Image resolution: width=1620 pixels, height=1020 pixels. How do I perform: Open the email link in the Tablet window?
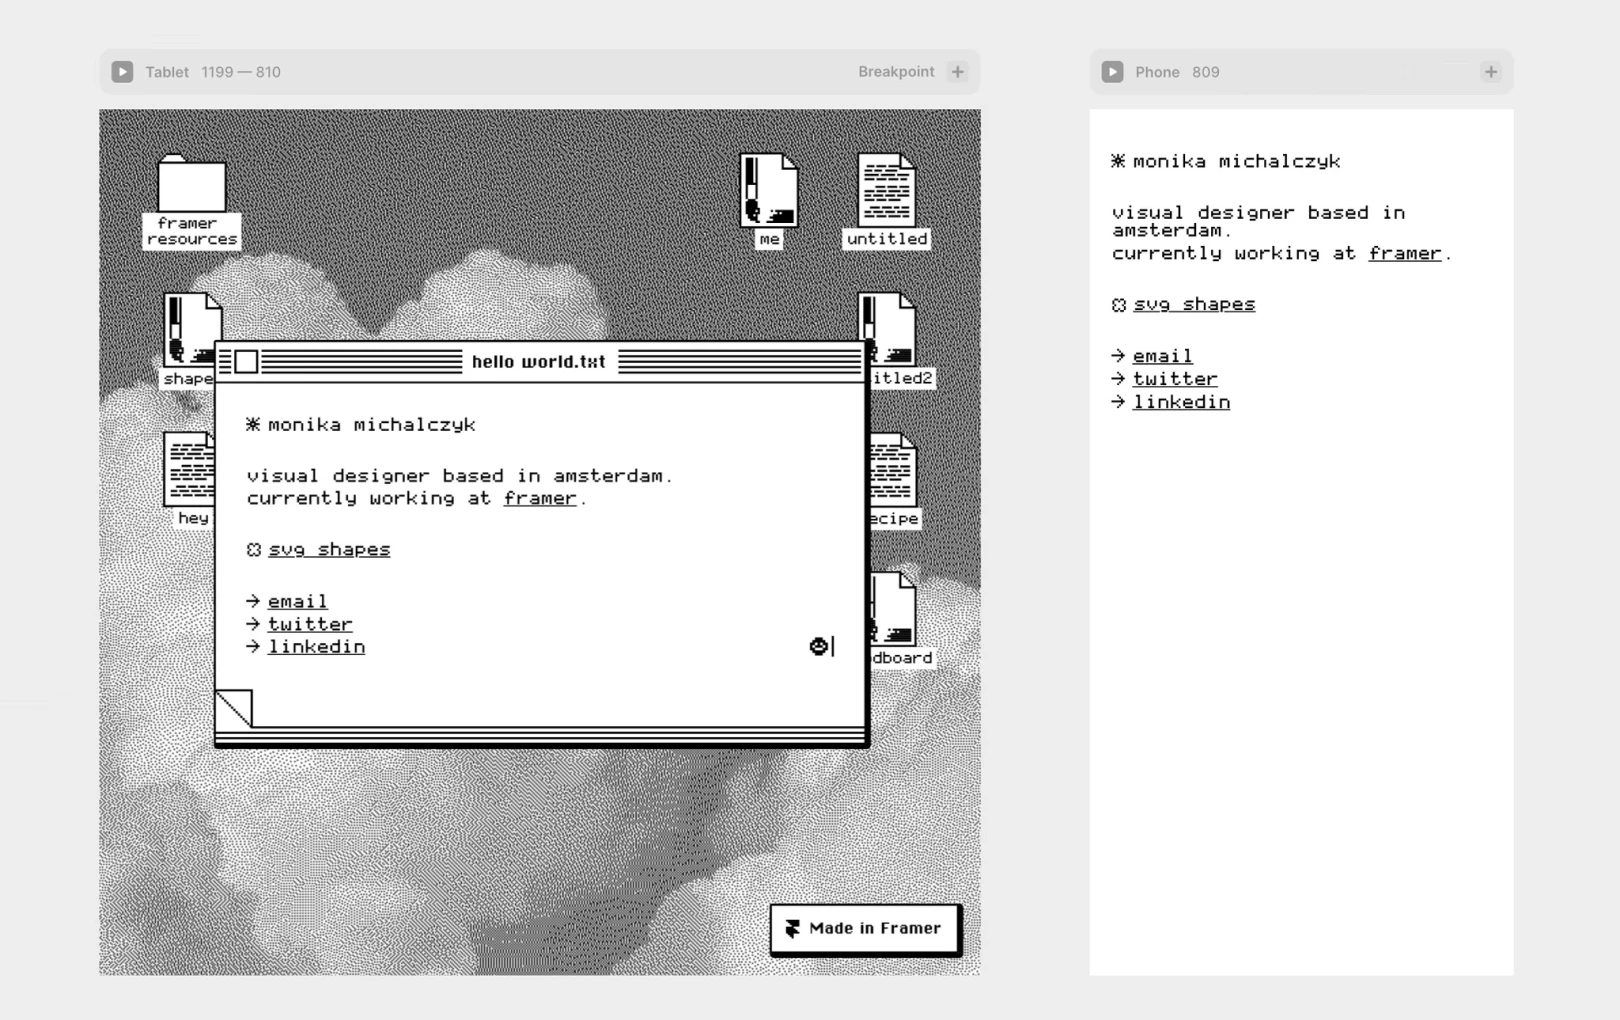298,601
